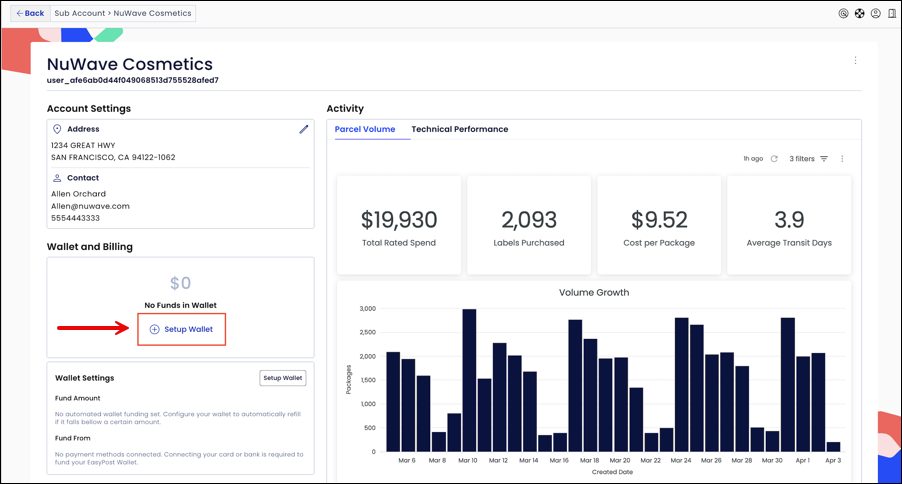
Task: Select the Total Rated Spend card
Action: [399, 225]
